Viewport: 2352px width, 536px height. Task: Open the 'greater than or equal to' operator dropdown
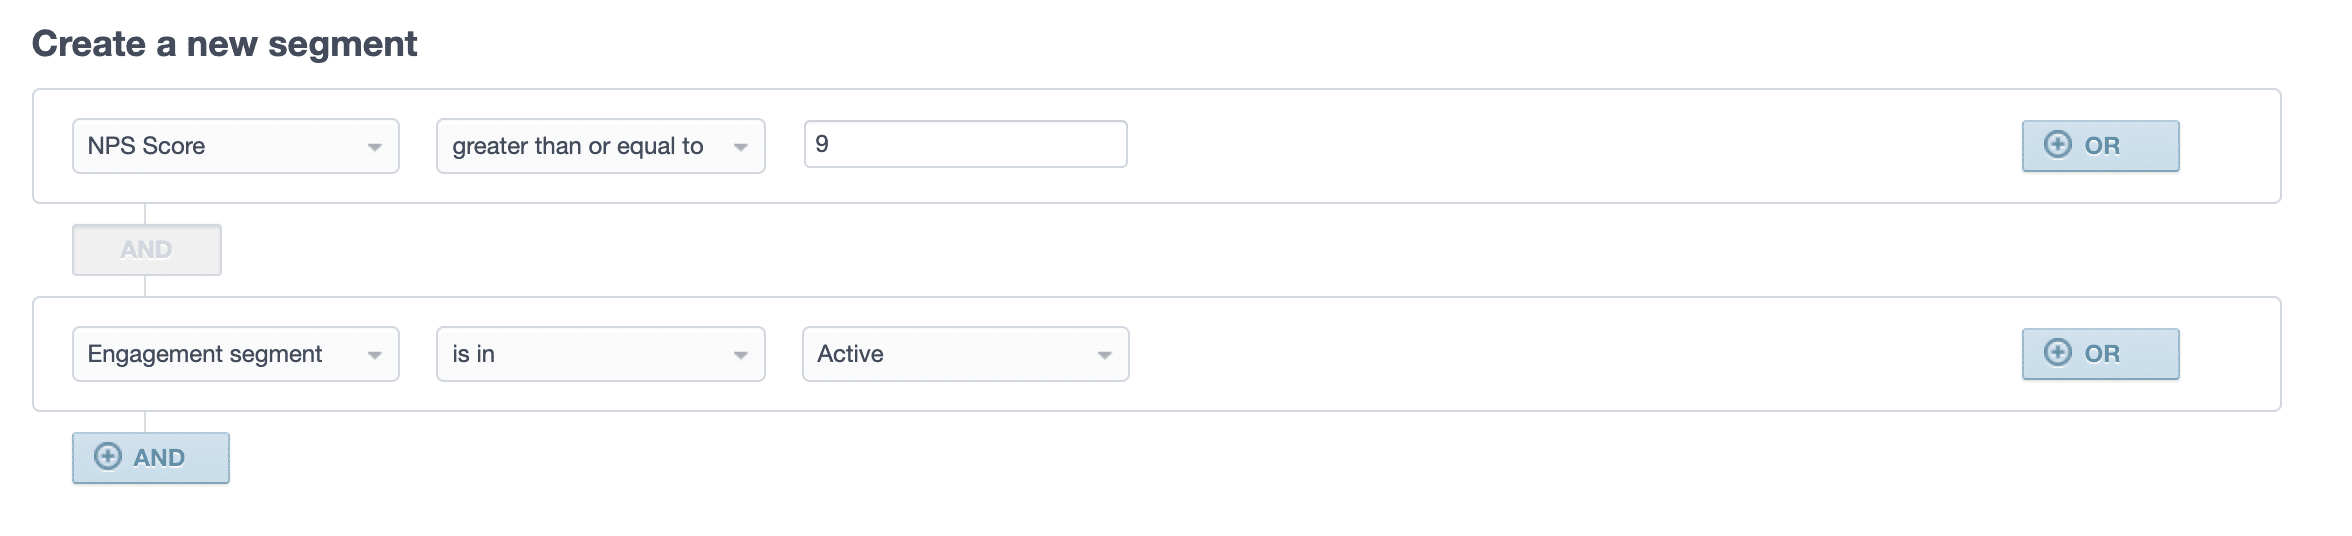tap(601, 146)
